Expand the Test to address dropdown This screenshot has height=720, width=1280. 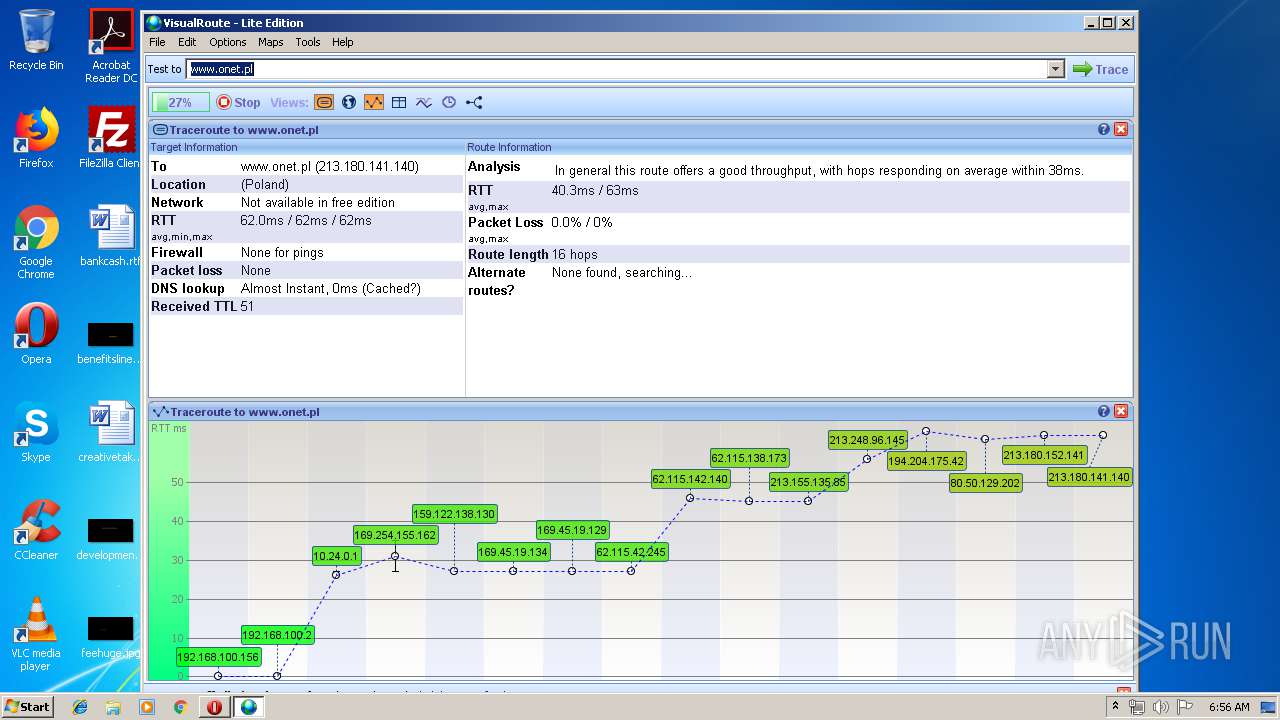pos(1055,69)
